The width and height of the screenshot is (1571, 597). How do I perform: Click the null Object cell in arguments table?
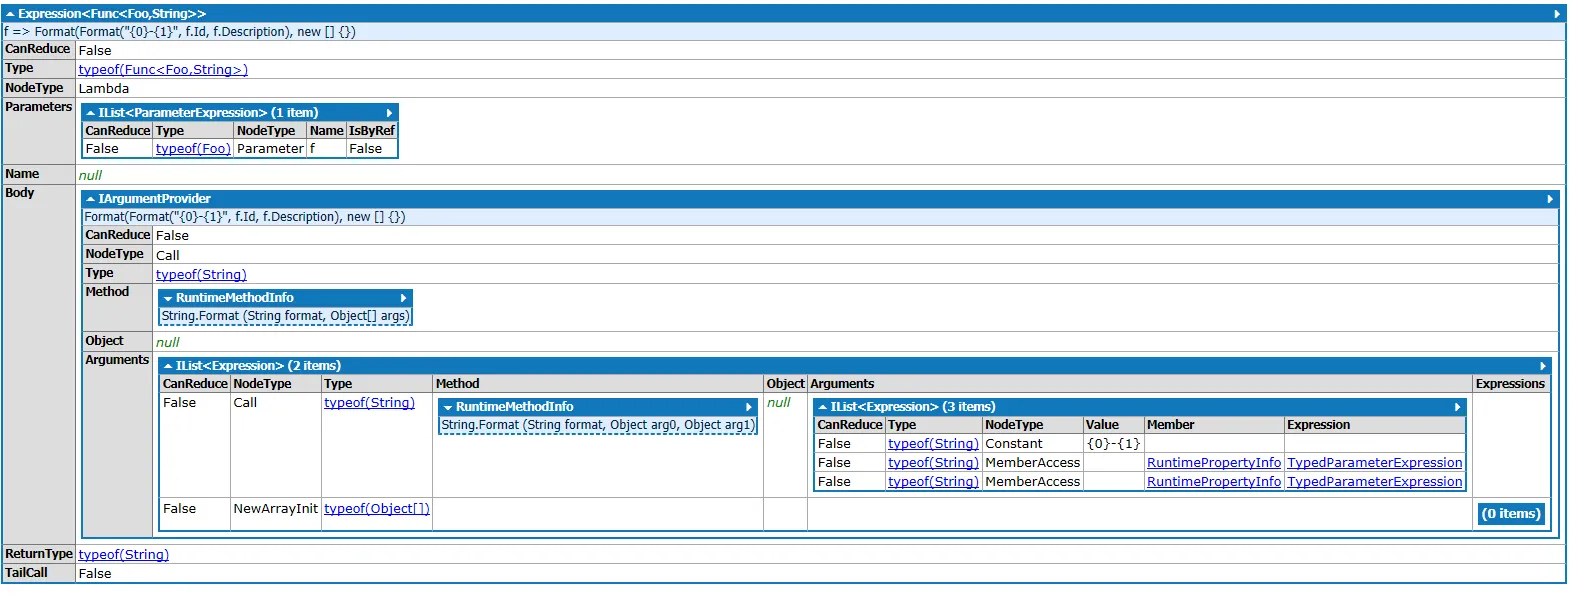click(x=779, y=403)
